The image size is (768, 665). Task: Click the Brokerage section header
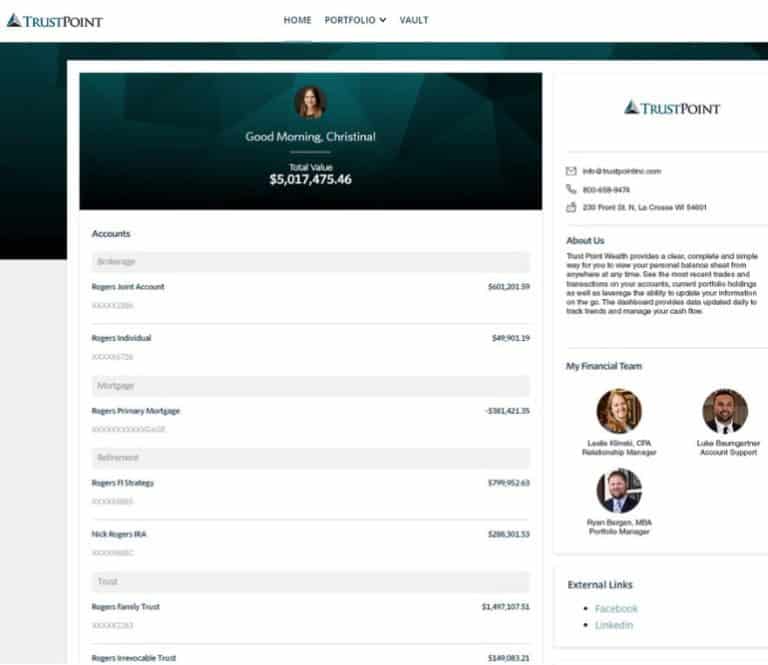[x=311, y=262]
